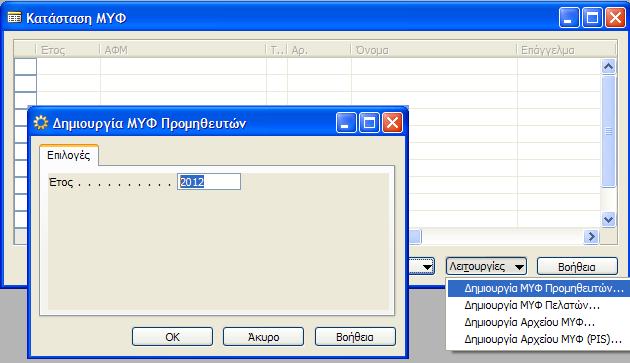
Task: Click the Όνομα column header
Action: pos(434,50)
